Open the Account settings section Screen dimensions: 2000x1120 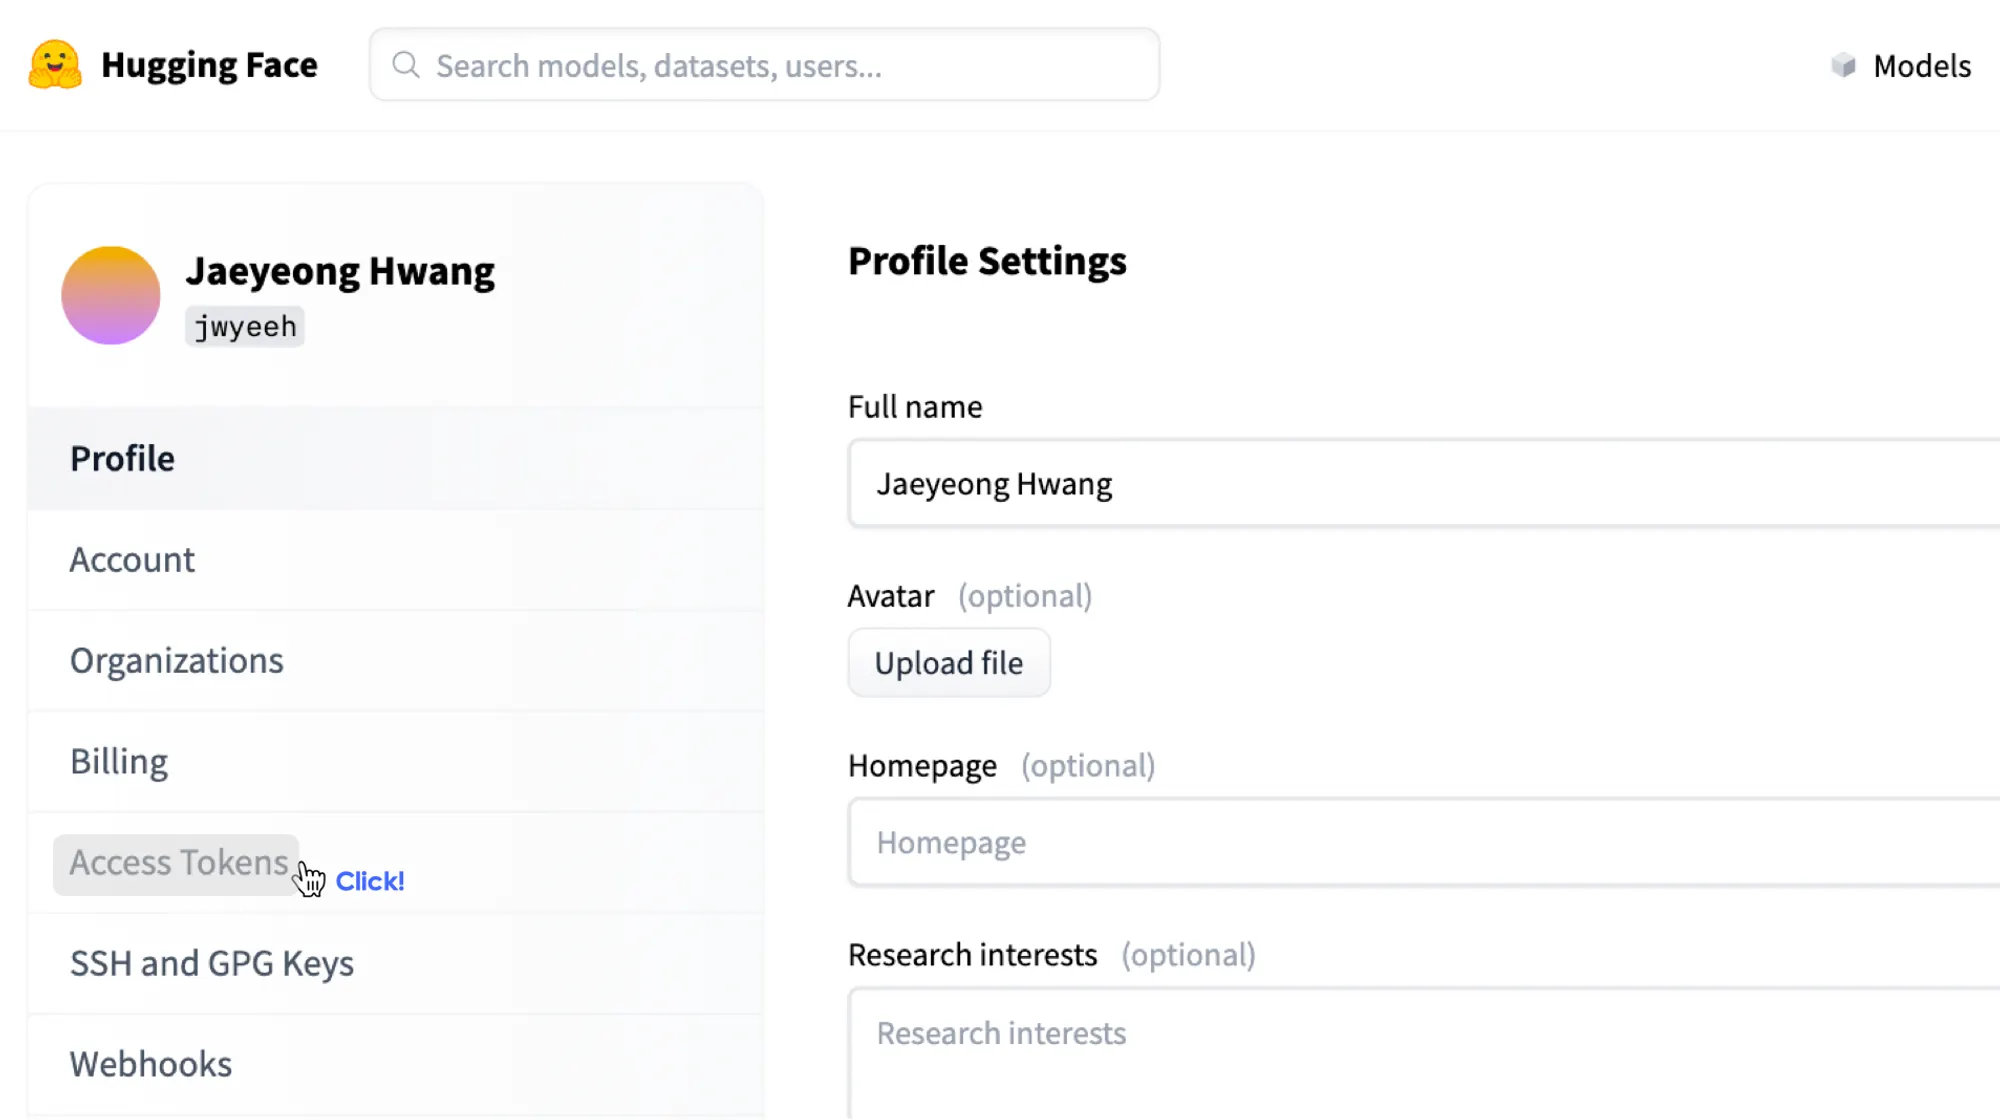pyautogui.click(x=132, y=560)
